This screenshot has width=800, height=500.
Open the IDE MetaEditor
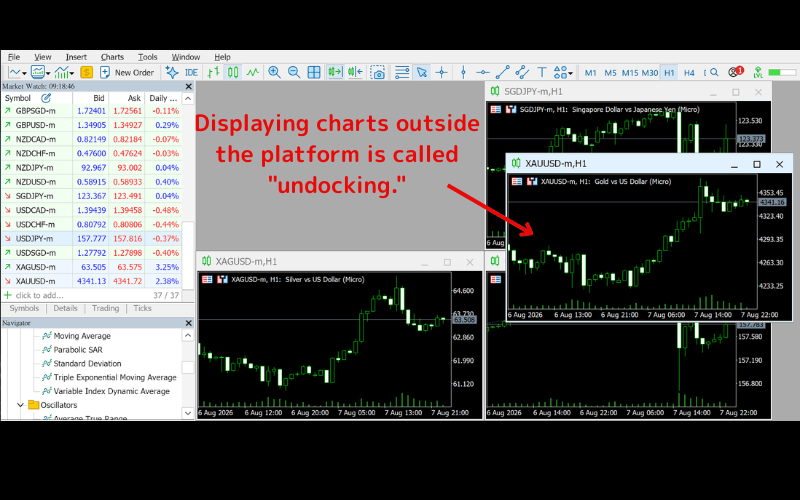(x=191, y=72)
